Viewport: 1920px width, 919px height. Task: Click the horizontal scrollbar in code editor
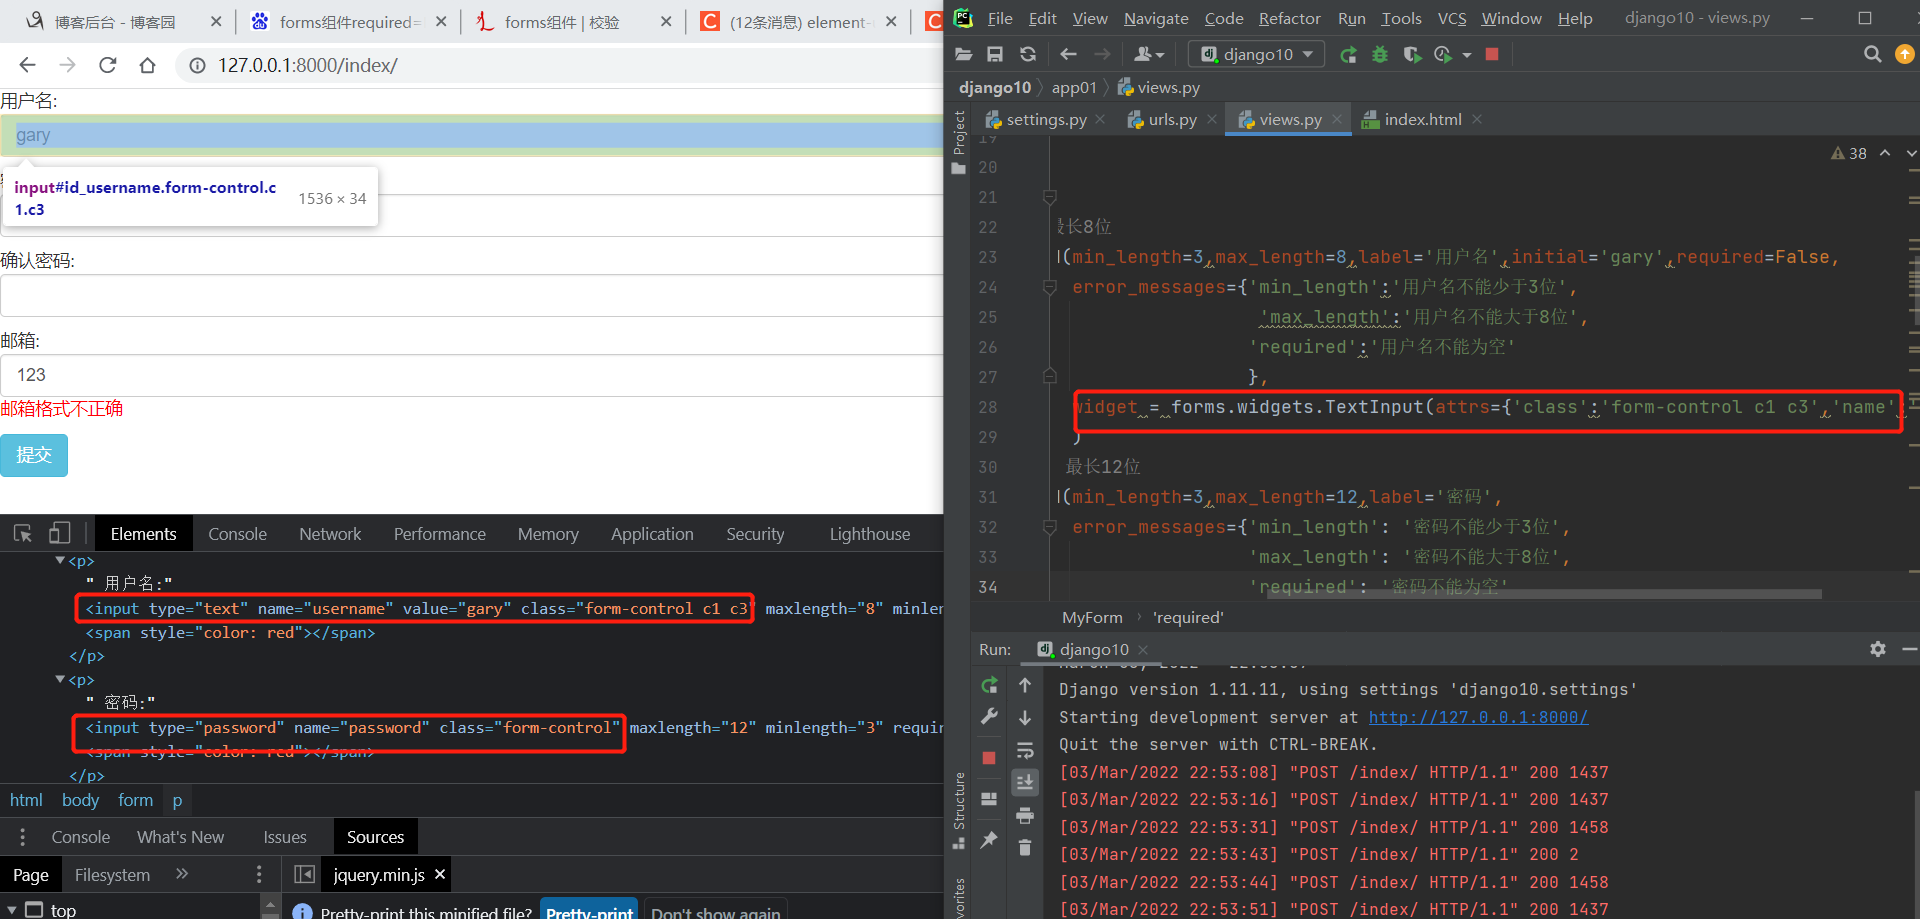[1544, 594]
